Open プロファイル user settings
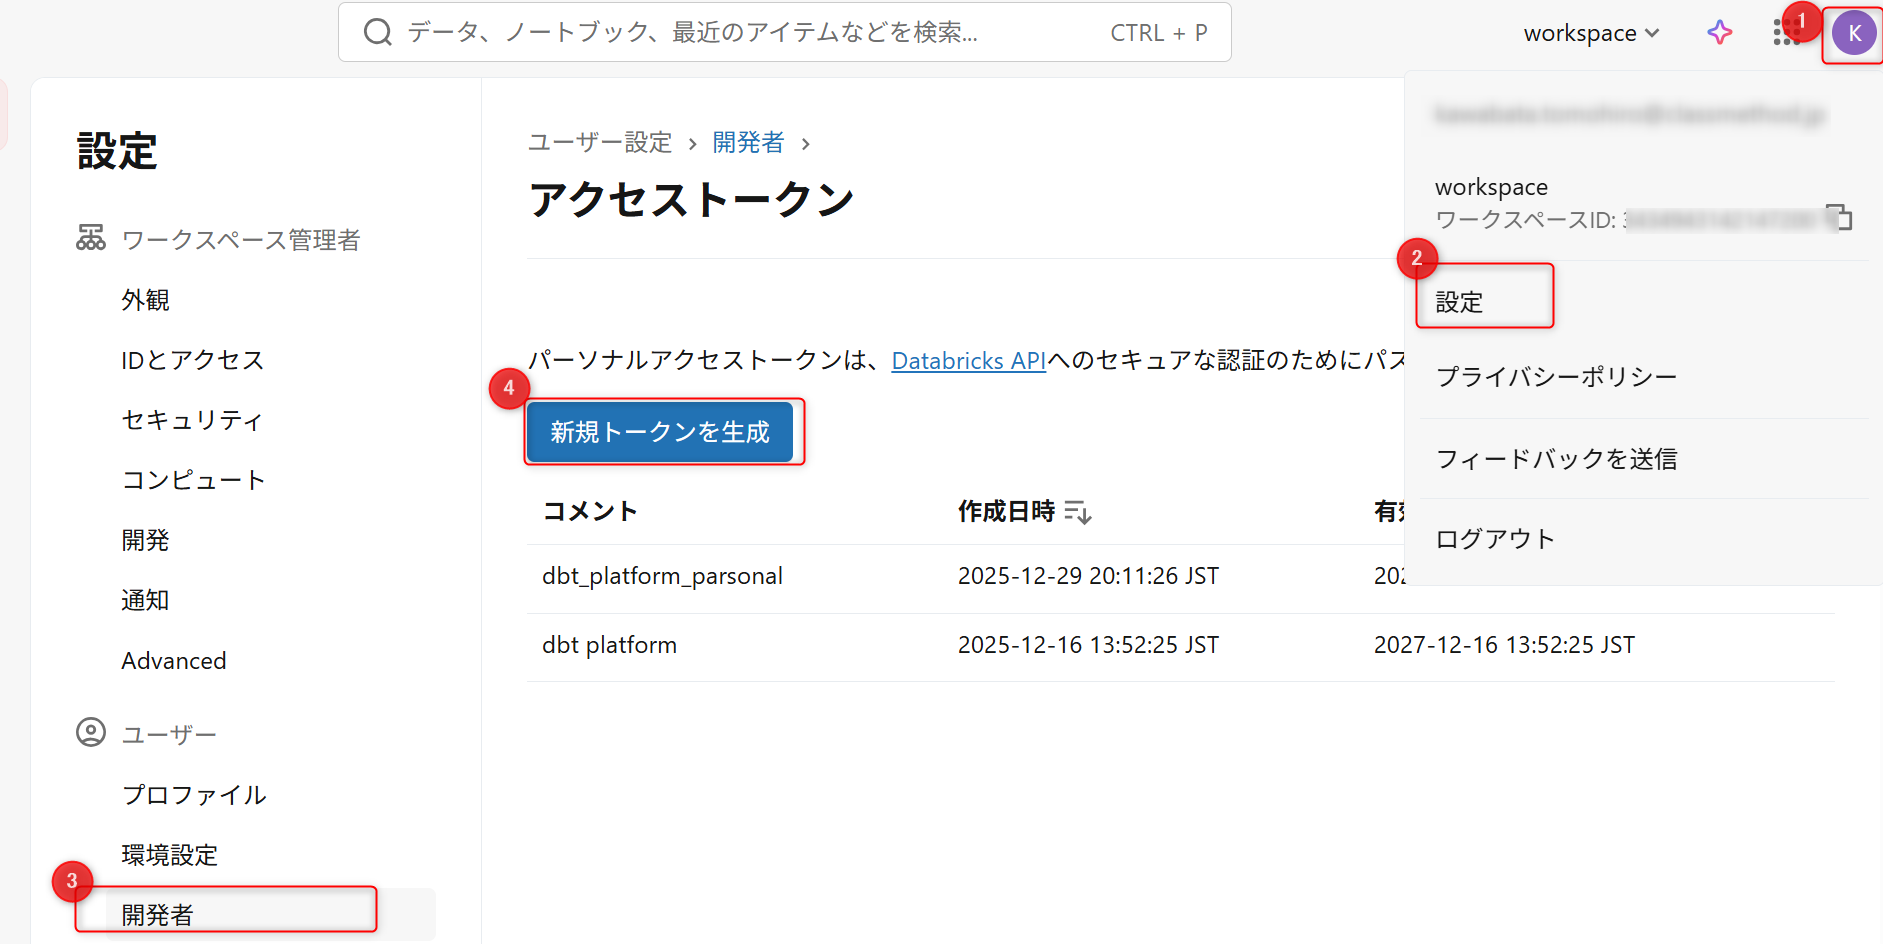Image resolution: width=1883 pixels, height=944 pixels. coord(194,795)
